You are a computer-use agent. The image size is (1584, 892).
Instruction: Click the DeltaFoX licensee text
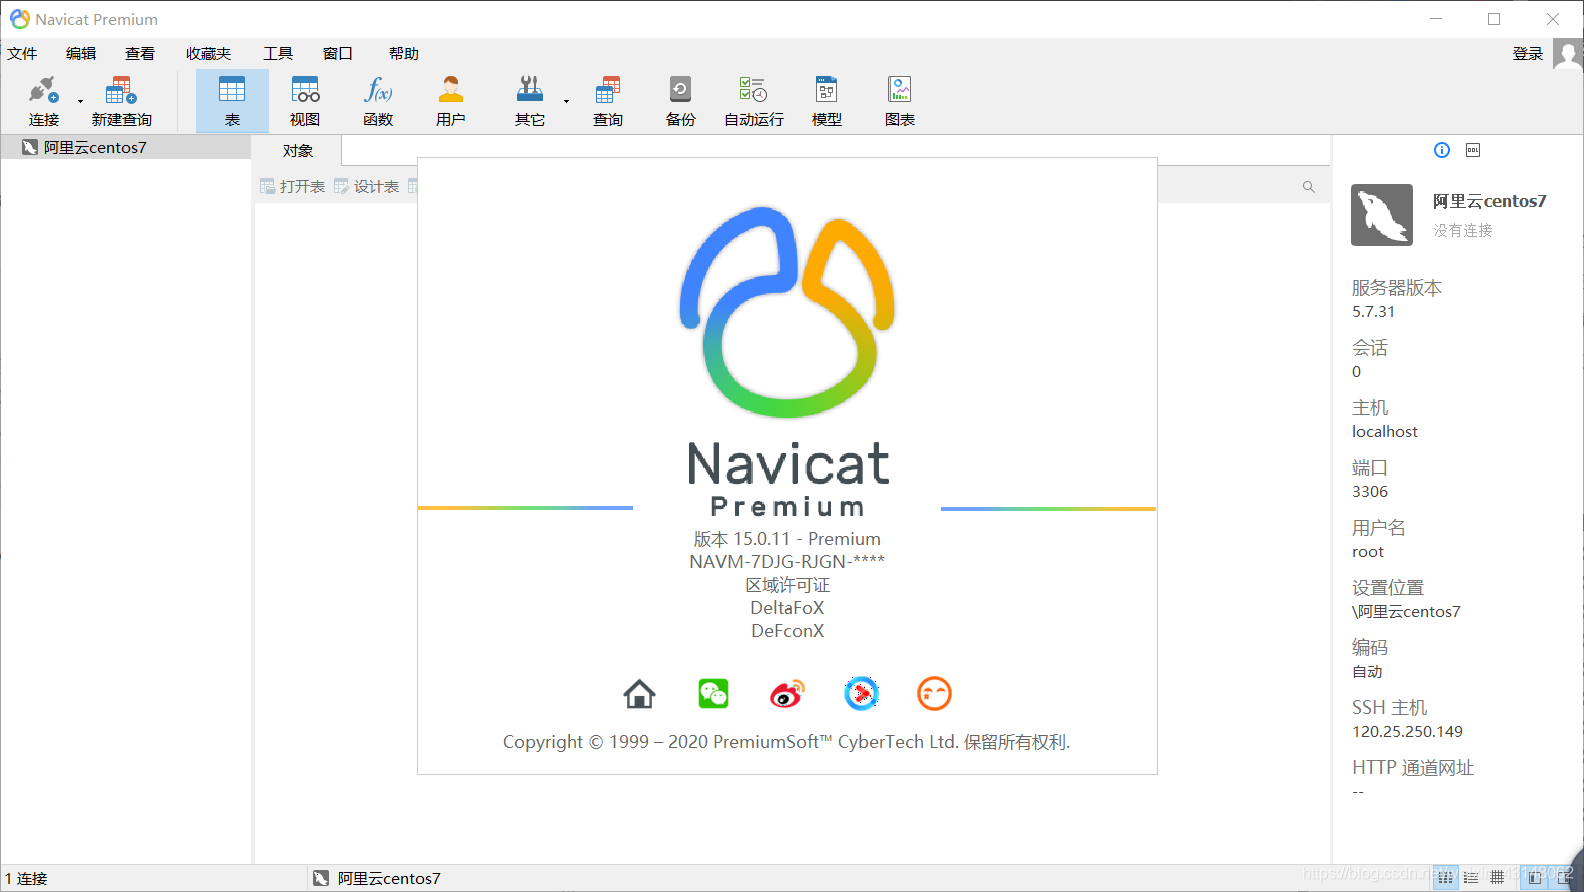[787, 608]
